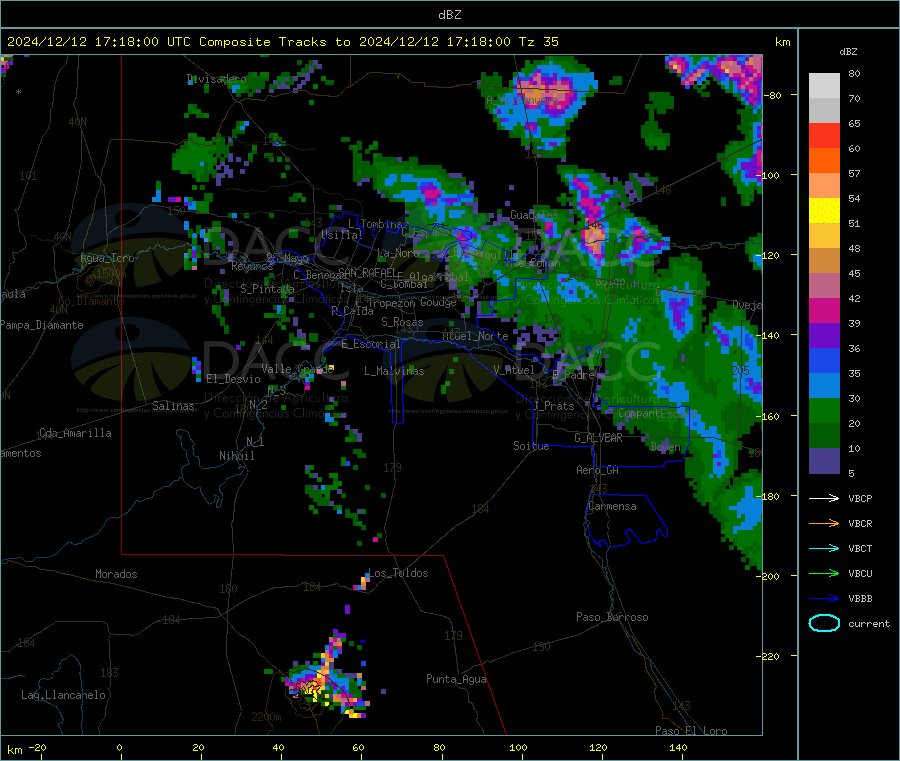Click the Guadales map label
900x761 pixels.
point(534,215)
